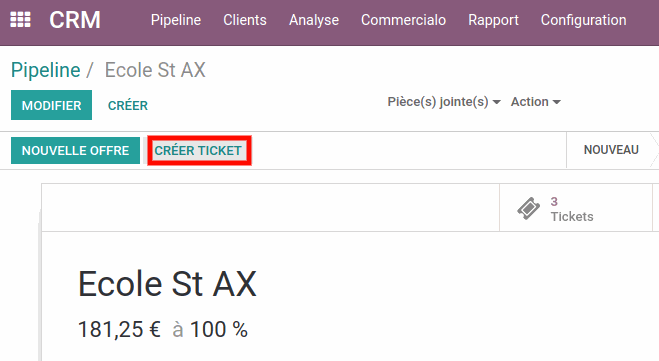Click the 181,25 € expected revenue value
The height and width of the screenshot is (361, 659).
point(119,329)
